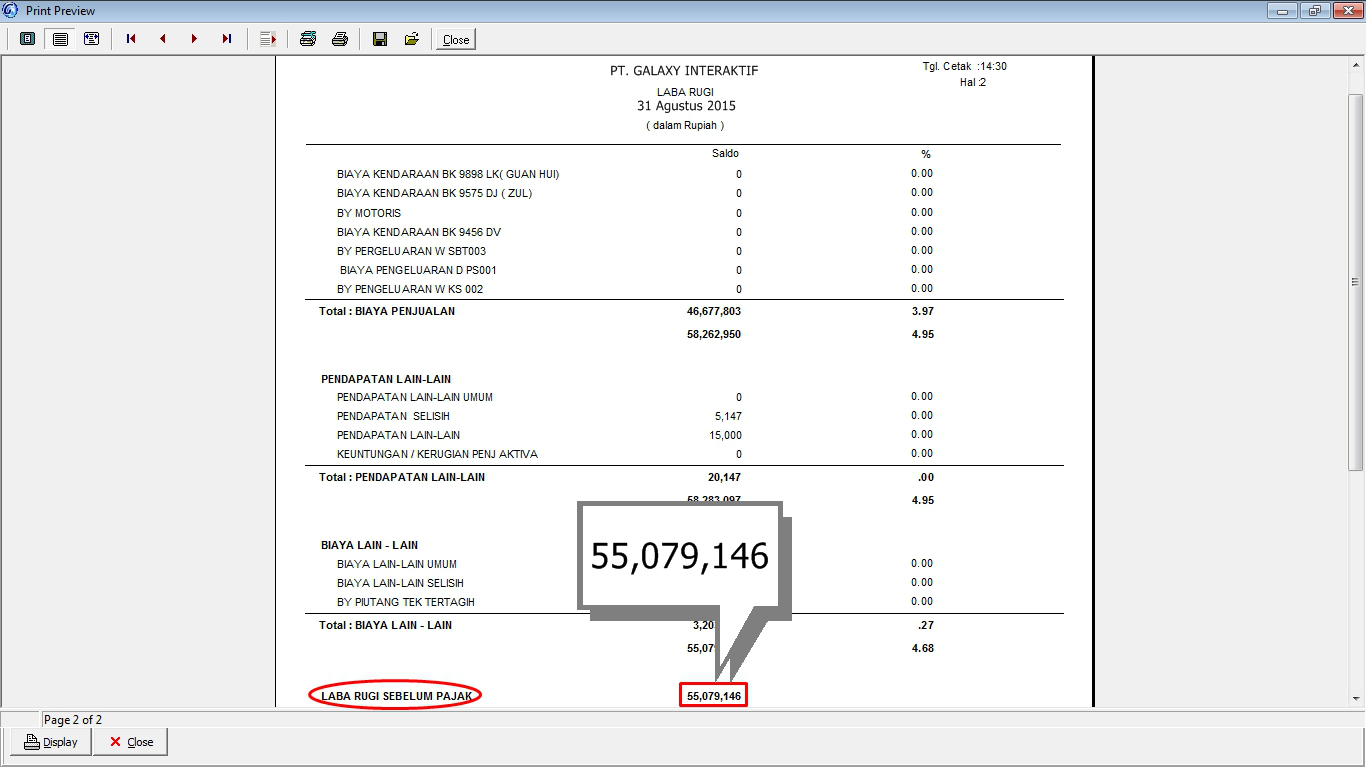The height and width of the screenshot is (768, 1366).
Task: Click the Display button at bottom
Action: 51,742
